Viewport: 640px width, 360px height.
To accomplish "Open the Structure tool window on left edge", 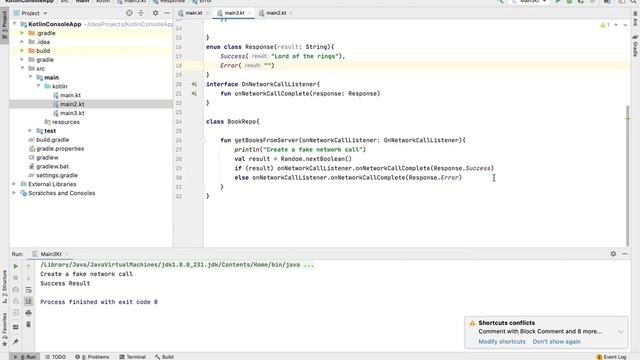I will [x=4, y=286].
